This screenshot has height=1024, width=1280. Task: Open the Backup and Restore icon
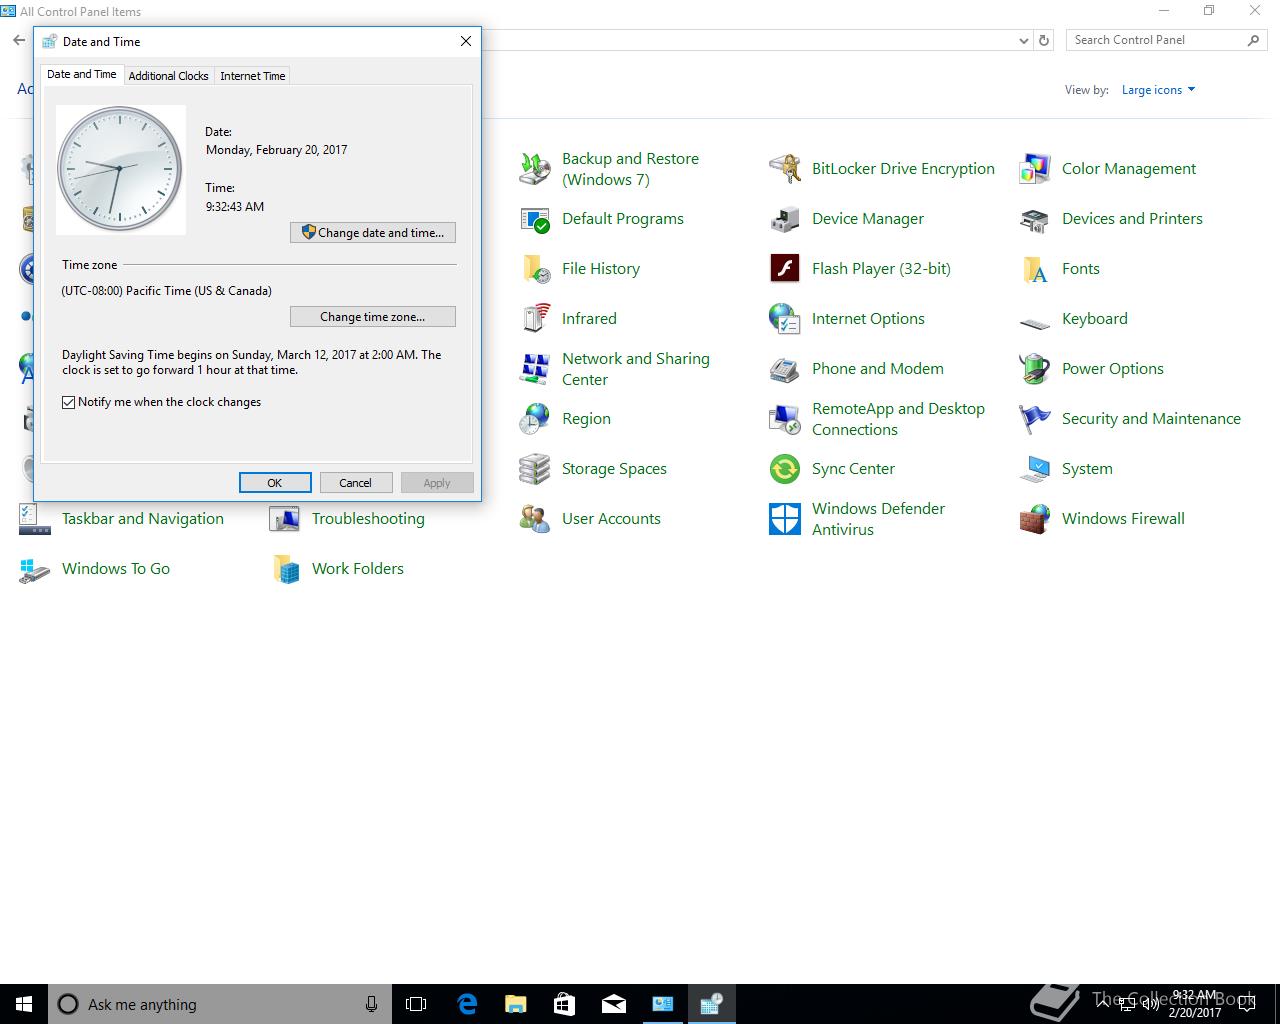[x=535, y=169]
